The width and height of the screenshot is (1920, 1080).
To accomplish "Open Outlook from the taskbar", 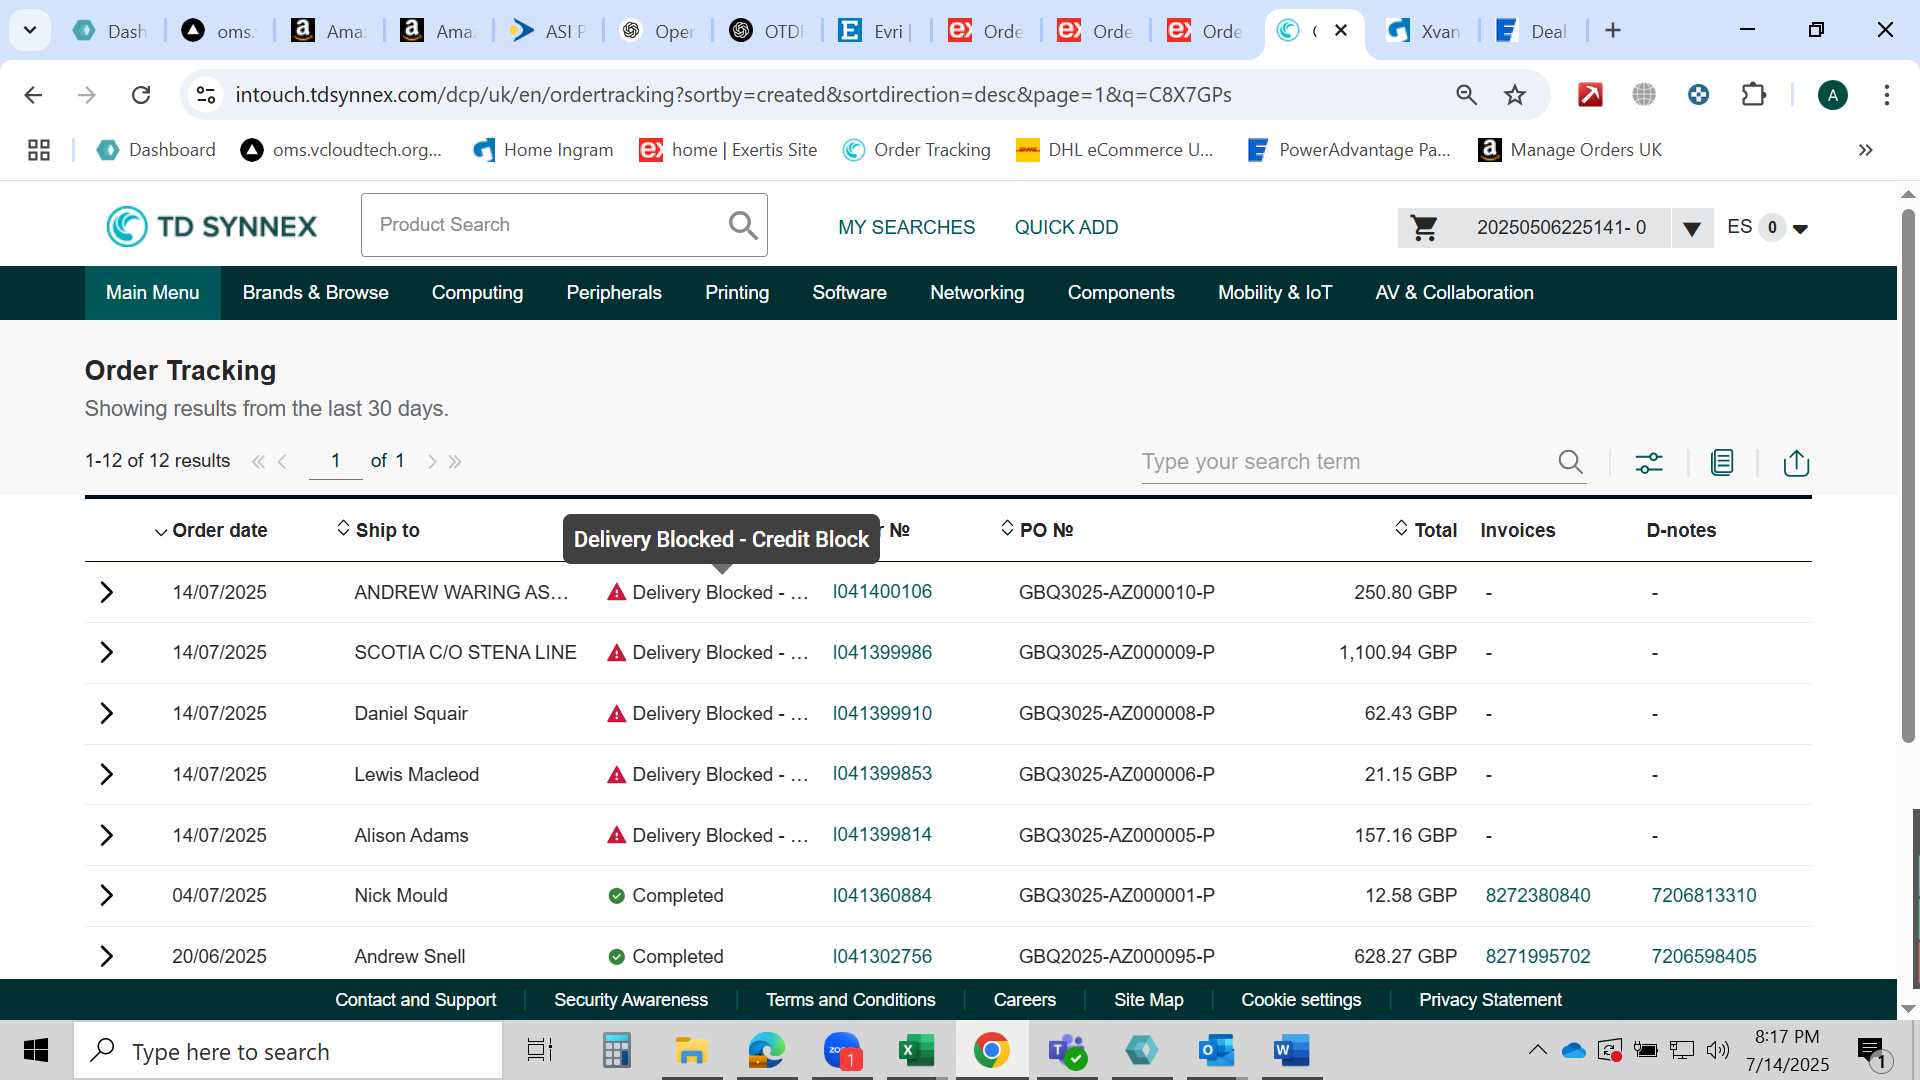I will 1216,1050.
